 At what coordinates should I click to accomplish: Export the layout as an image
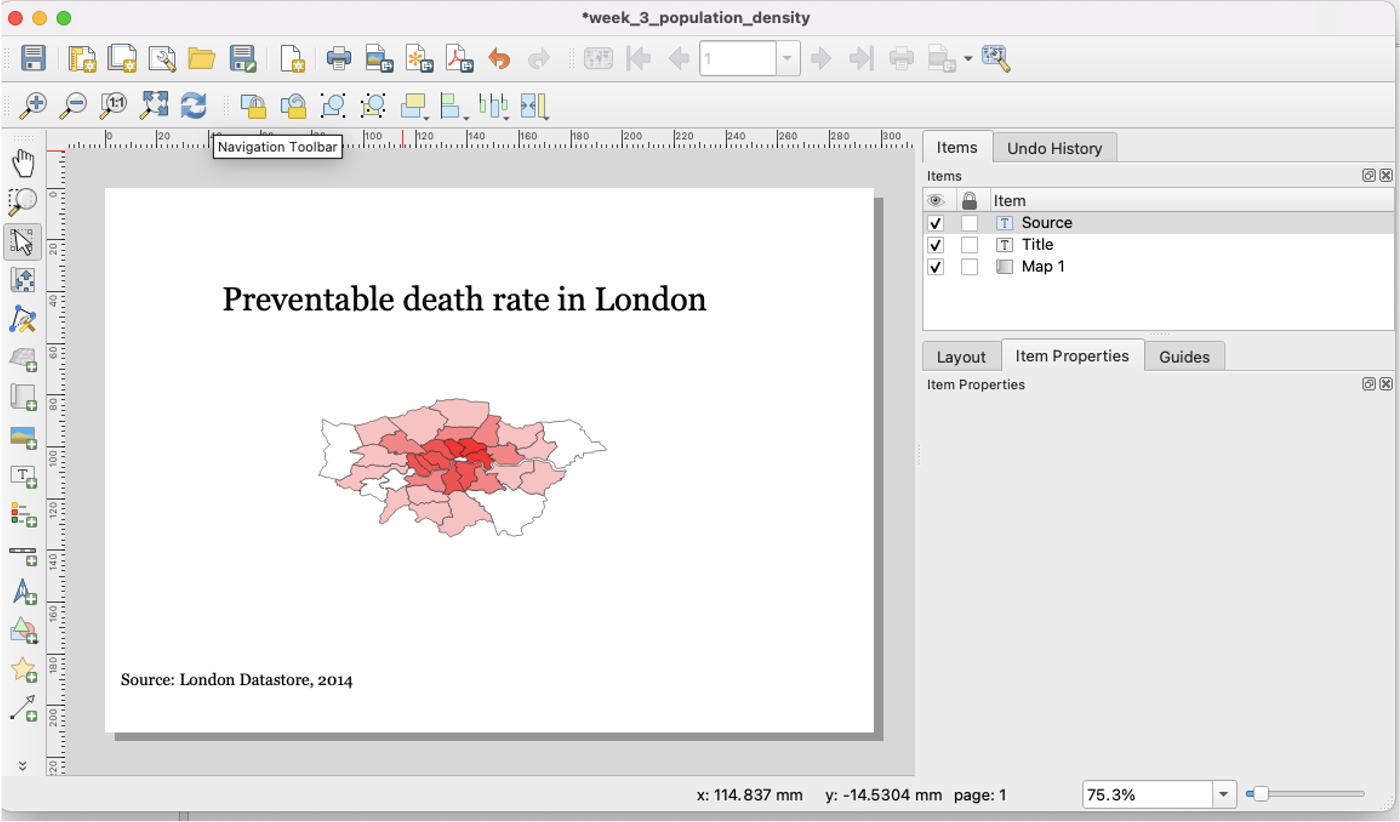(x=380, y=58)
